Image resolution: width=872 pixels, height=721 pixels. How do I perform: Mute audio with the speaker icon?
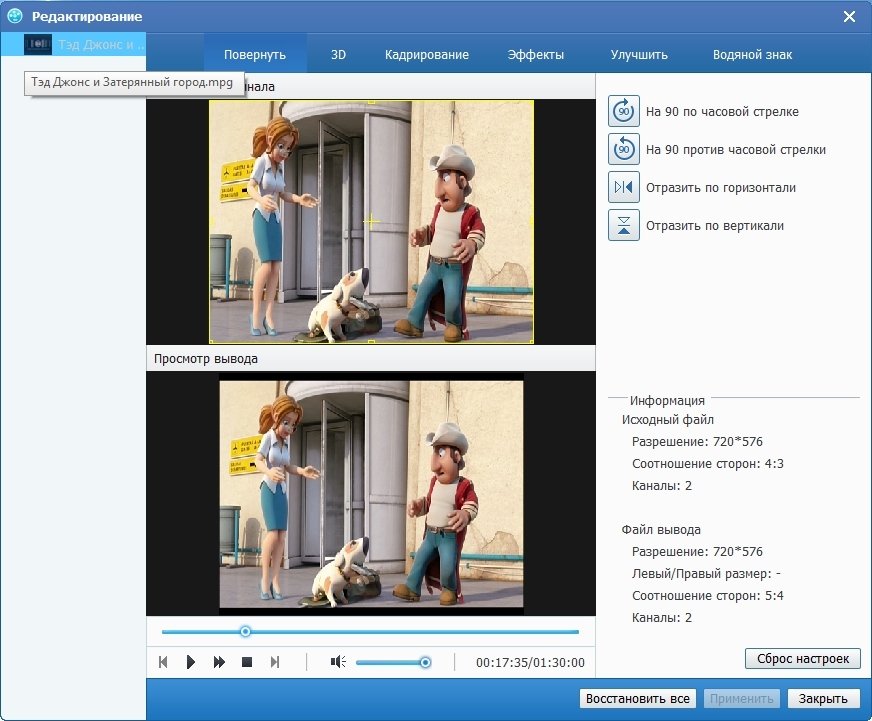coord(338,661)
